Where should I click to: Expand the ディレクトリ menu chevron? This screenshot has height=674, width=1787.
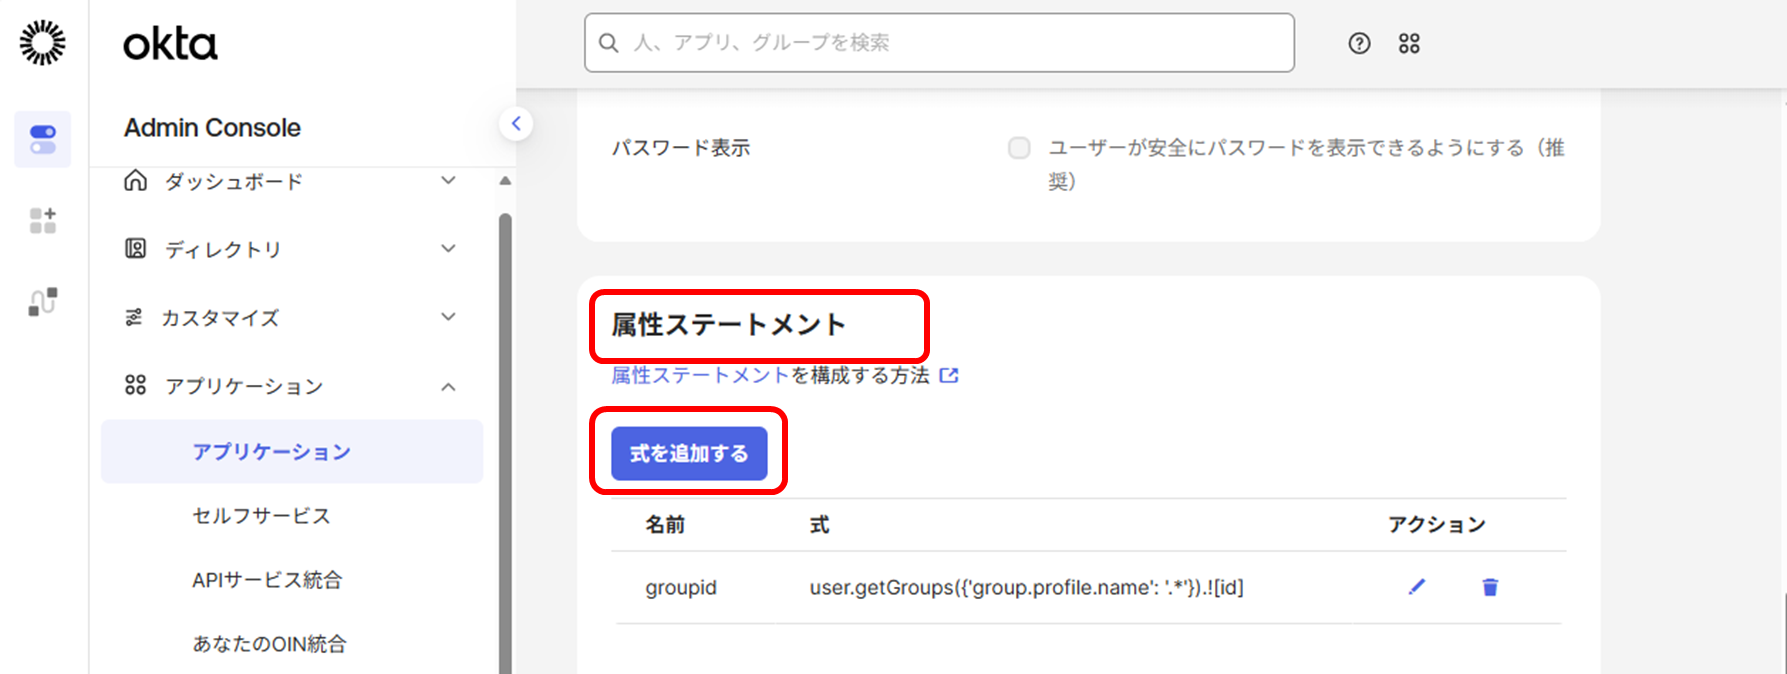[x=449, y=248]
